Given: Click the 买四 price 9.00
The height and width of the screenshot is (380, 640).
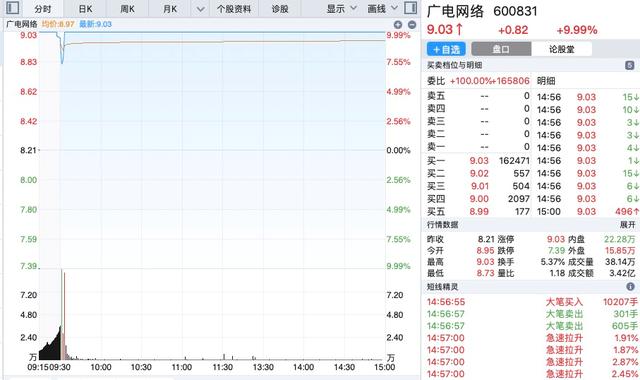Looking at the screenshot, I should point(479,199).
